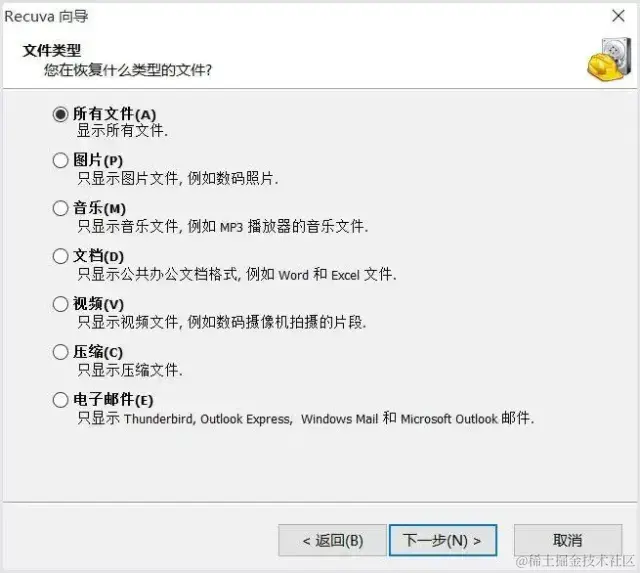Click the 只显示图片文件 description text
The width and height of the screenshot is (640, 573).
coord(178,178)
